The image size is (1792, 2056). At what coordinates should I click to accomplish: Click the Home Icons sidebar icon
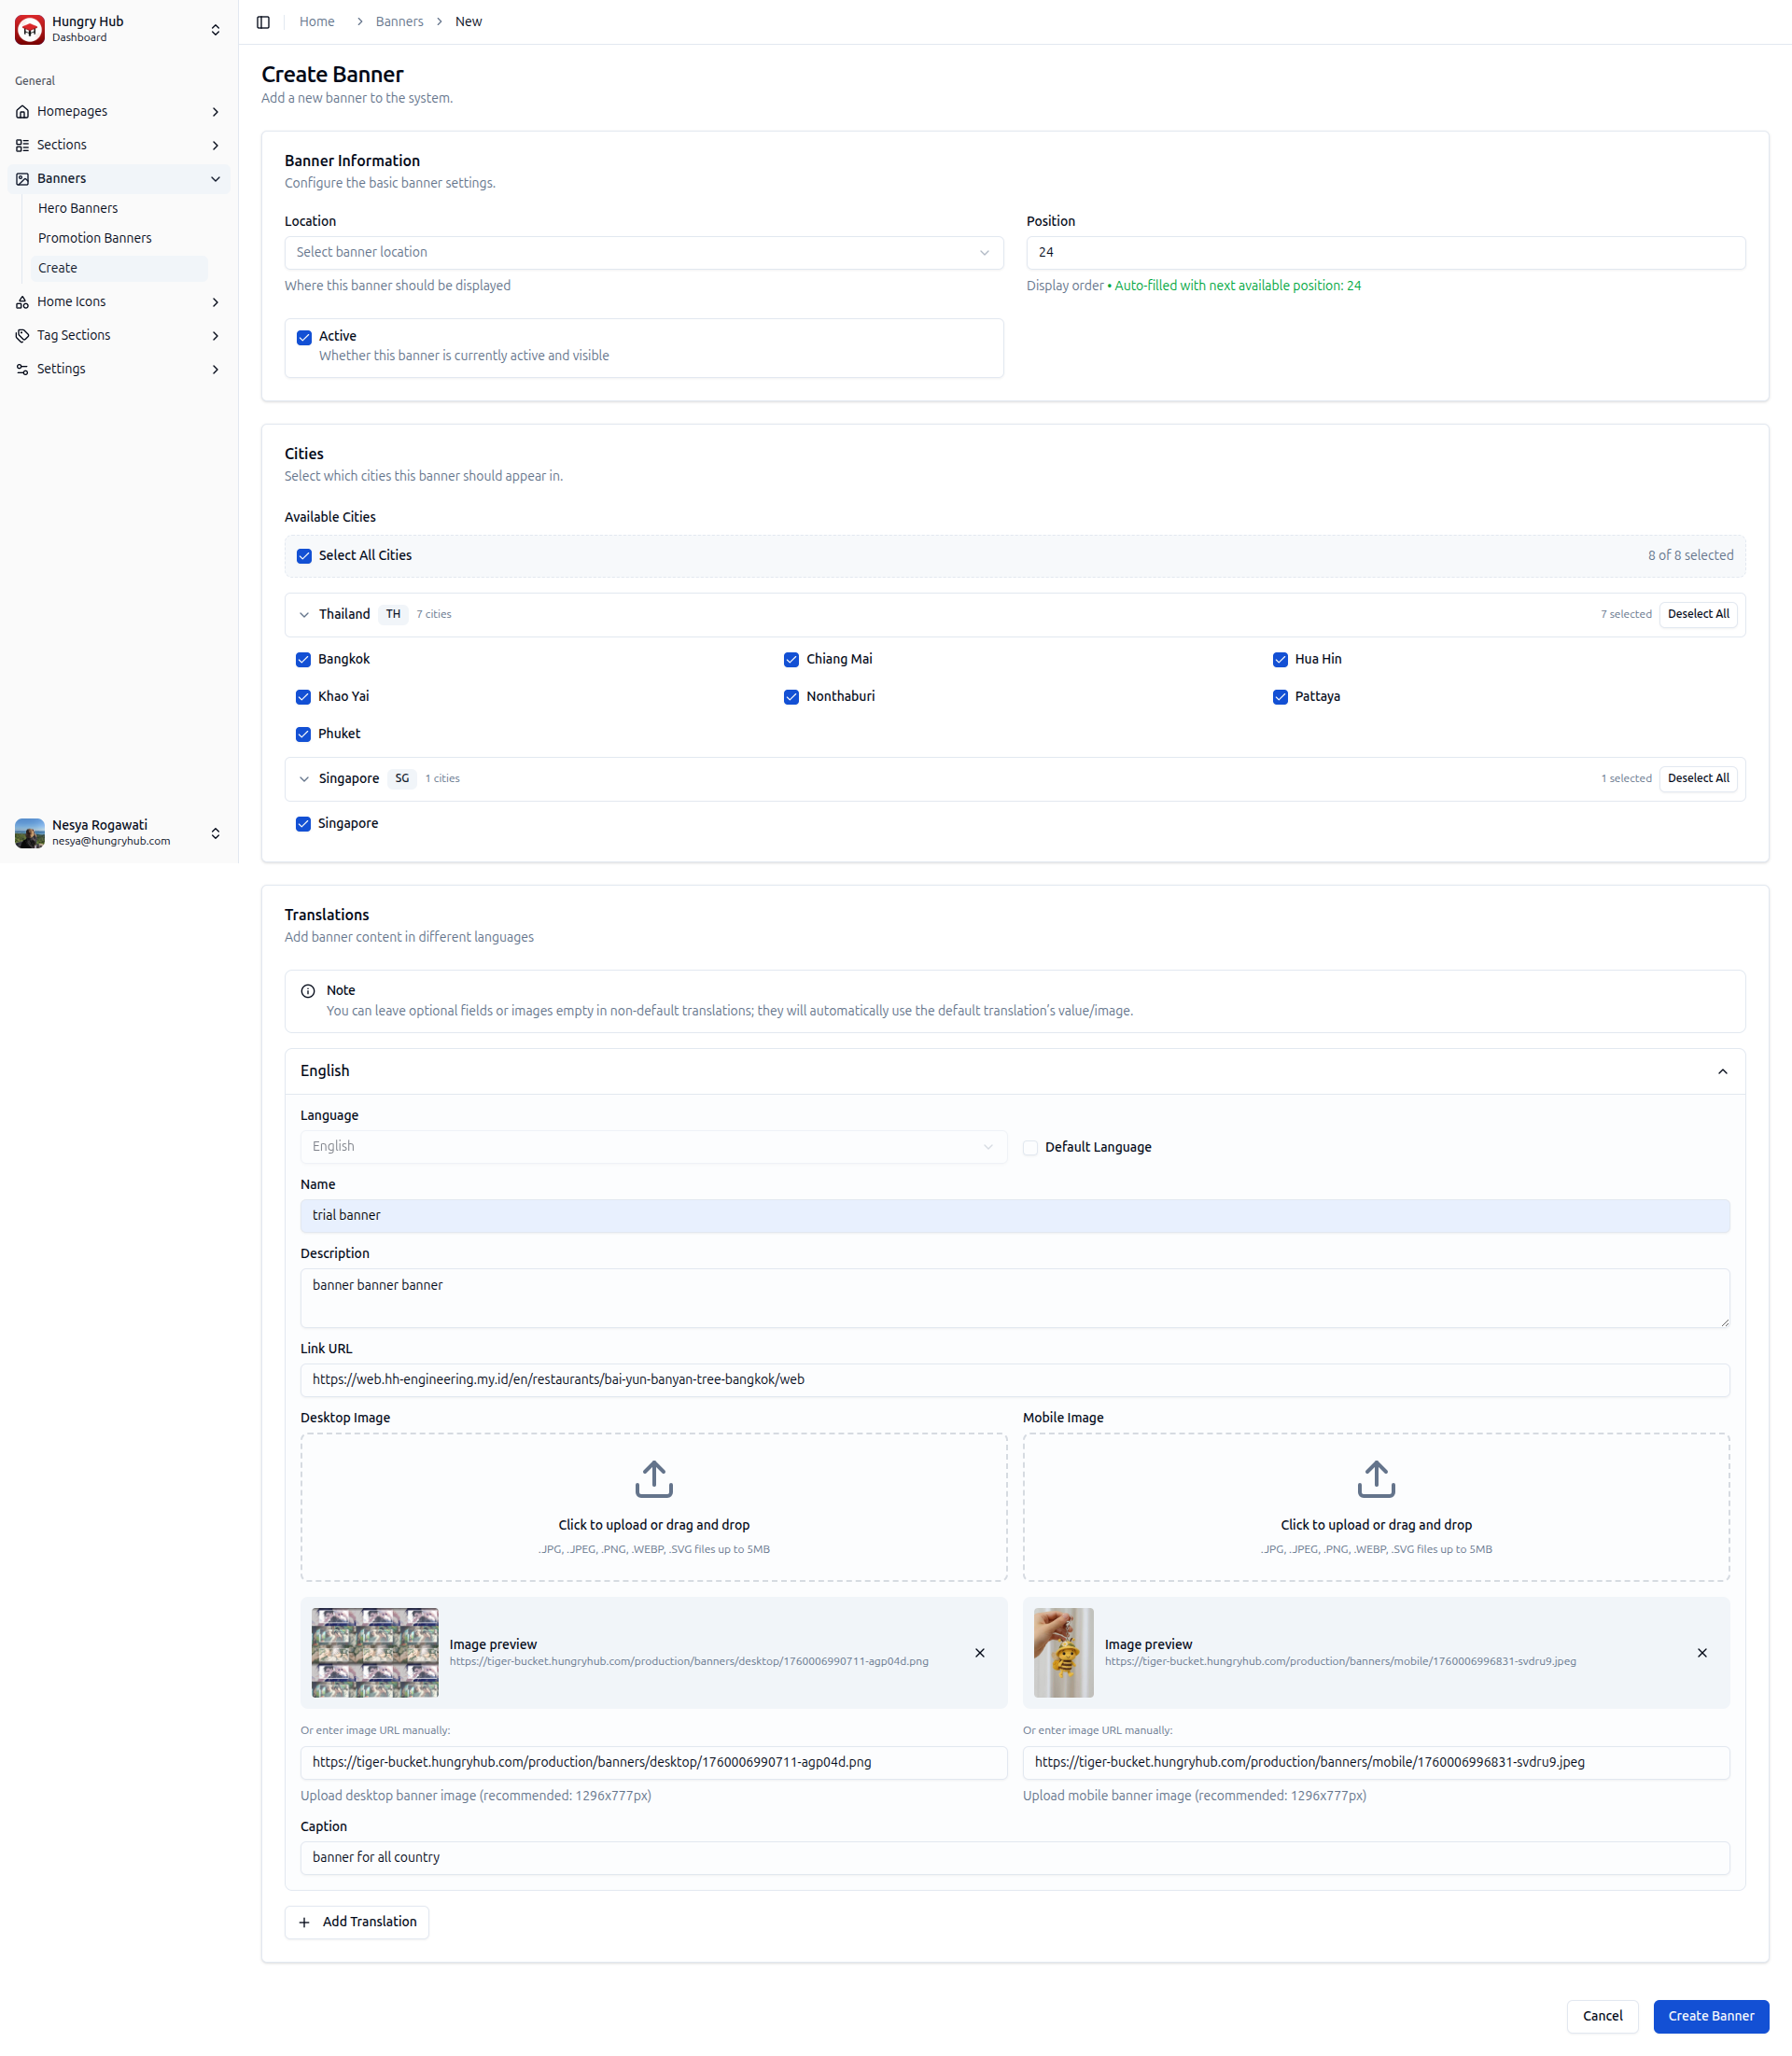(22, 302)
